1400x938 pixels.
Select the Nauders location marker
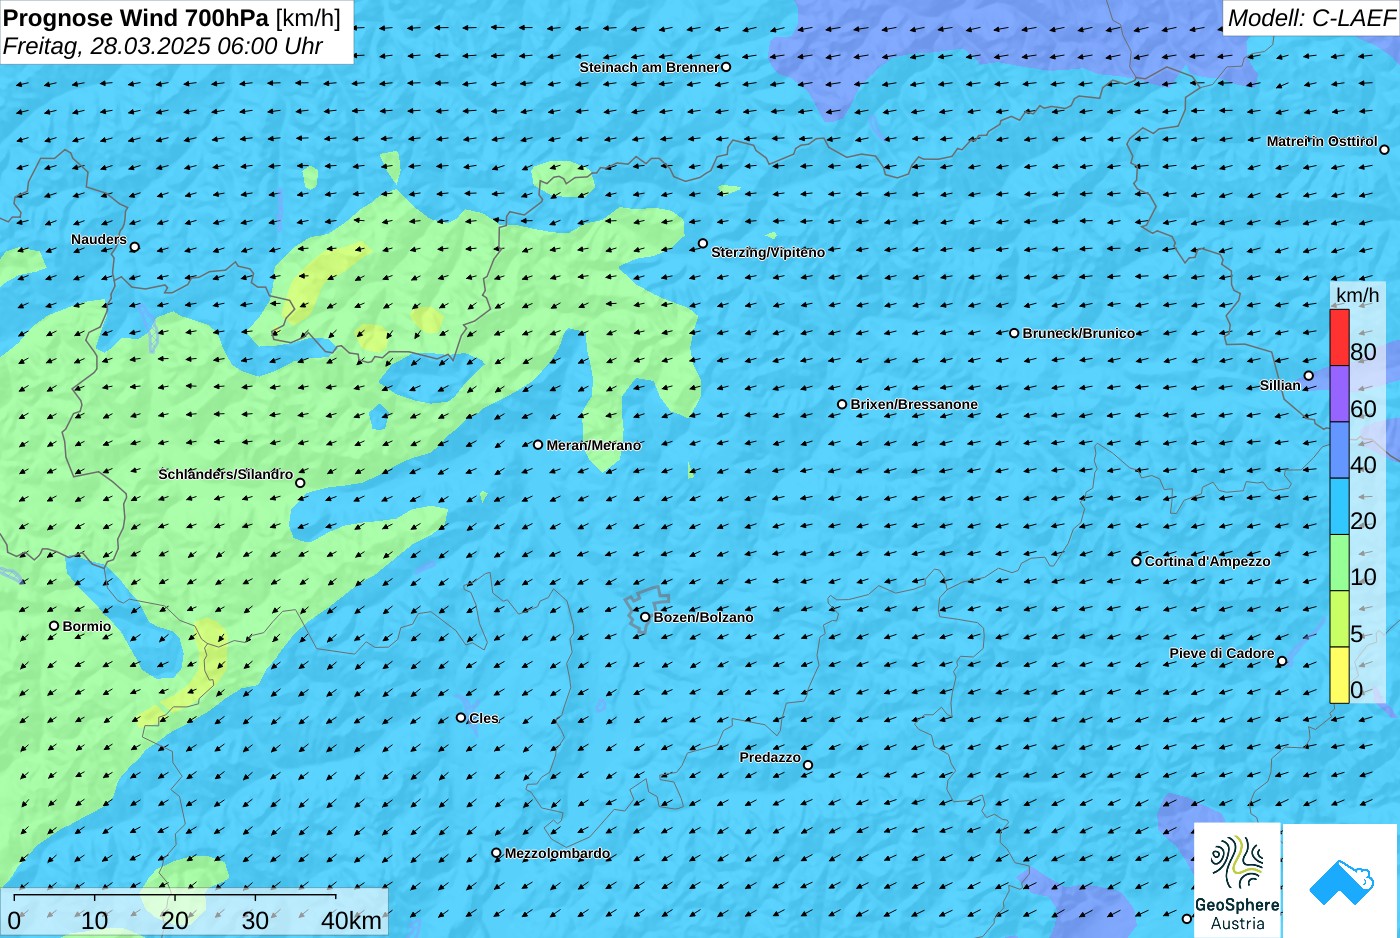pyautogui.click(x=135, y=247)
